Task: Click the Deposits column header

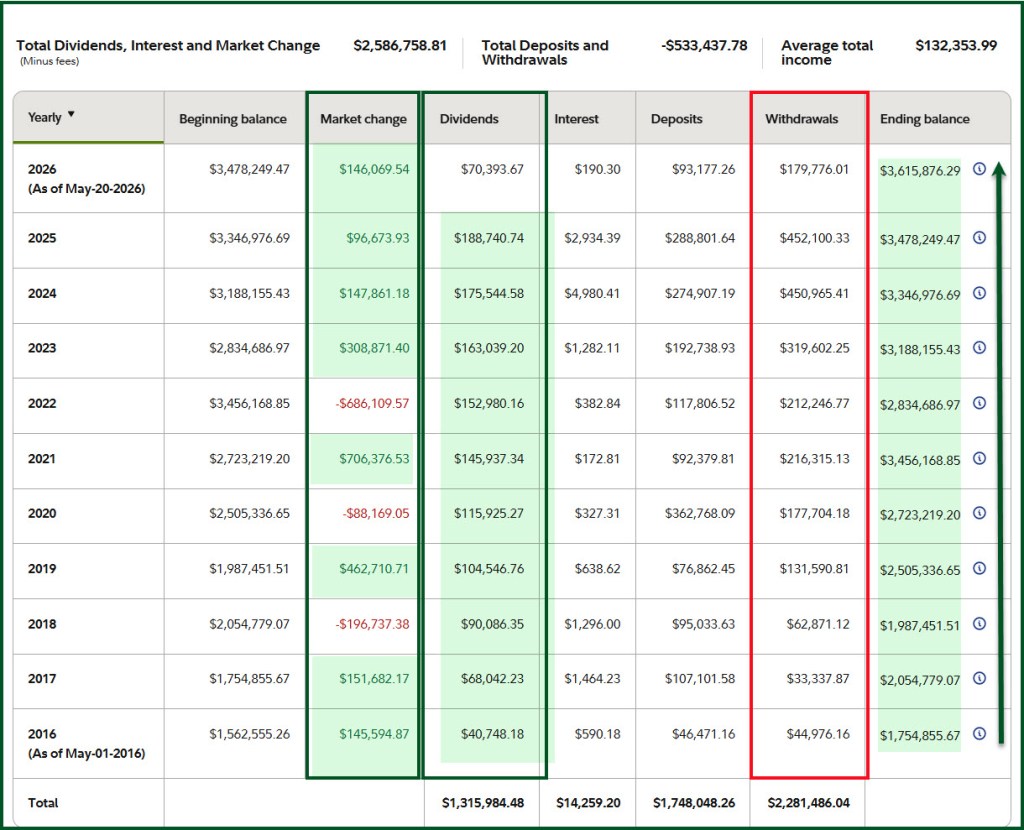Action: pos(677,119)
